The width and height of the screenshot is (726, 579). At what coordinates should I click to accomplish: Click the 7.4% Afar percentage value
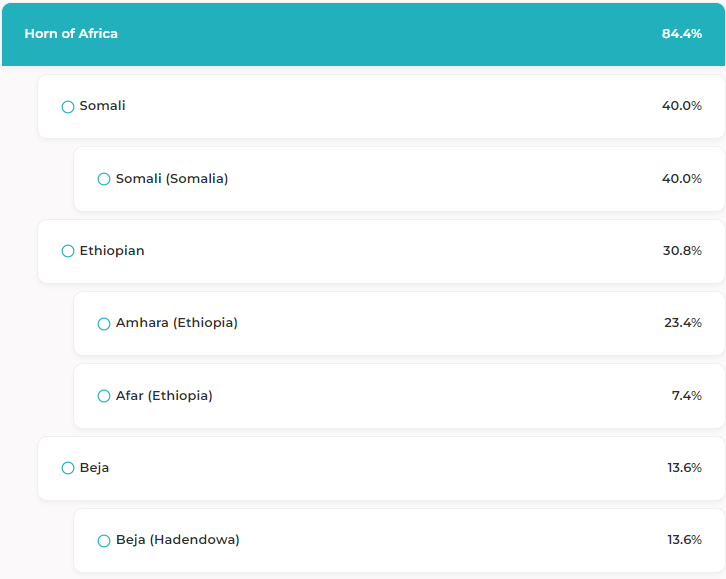[x=686, y=396]
